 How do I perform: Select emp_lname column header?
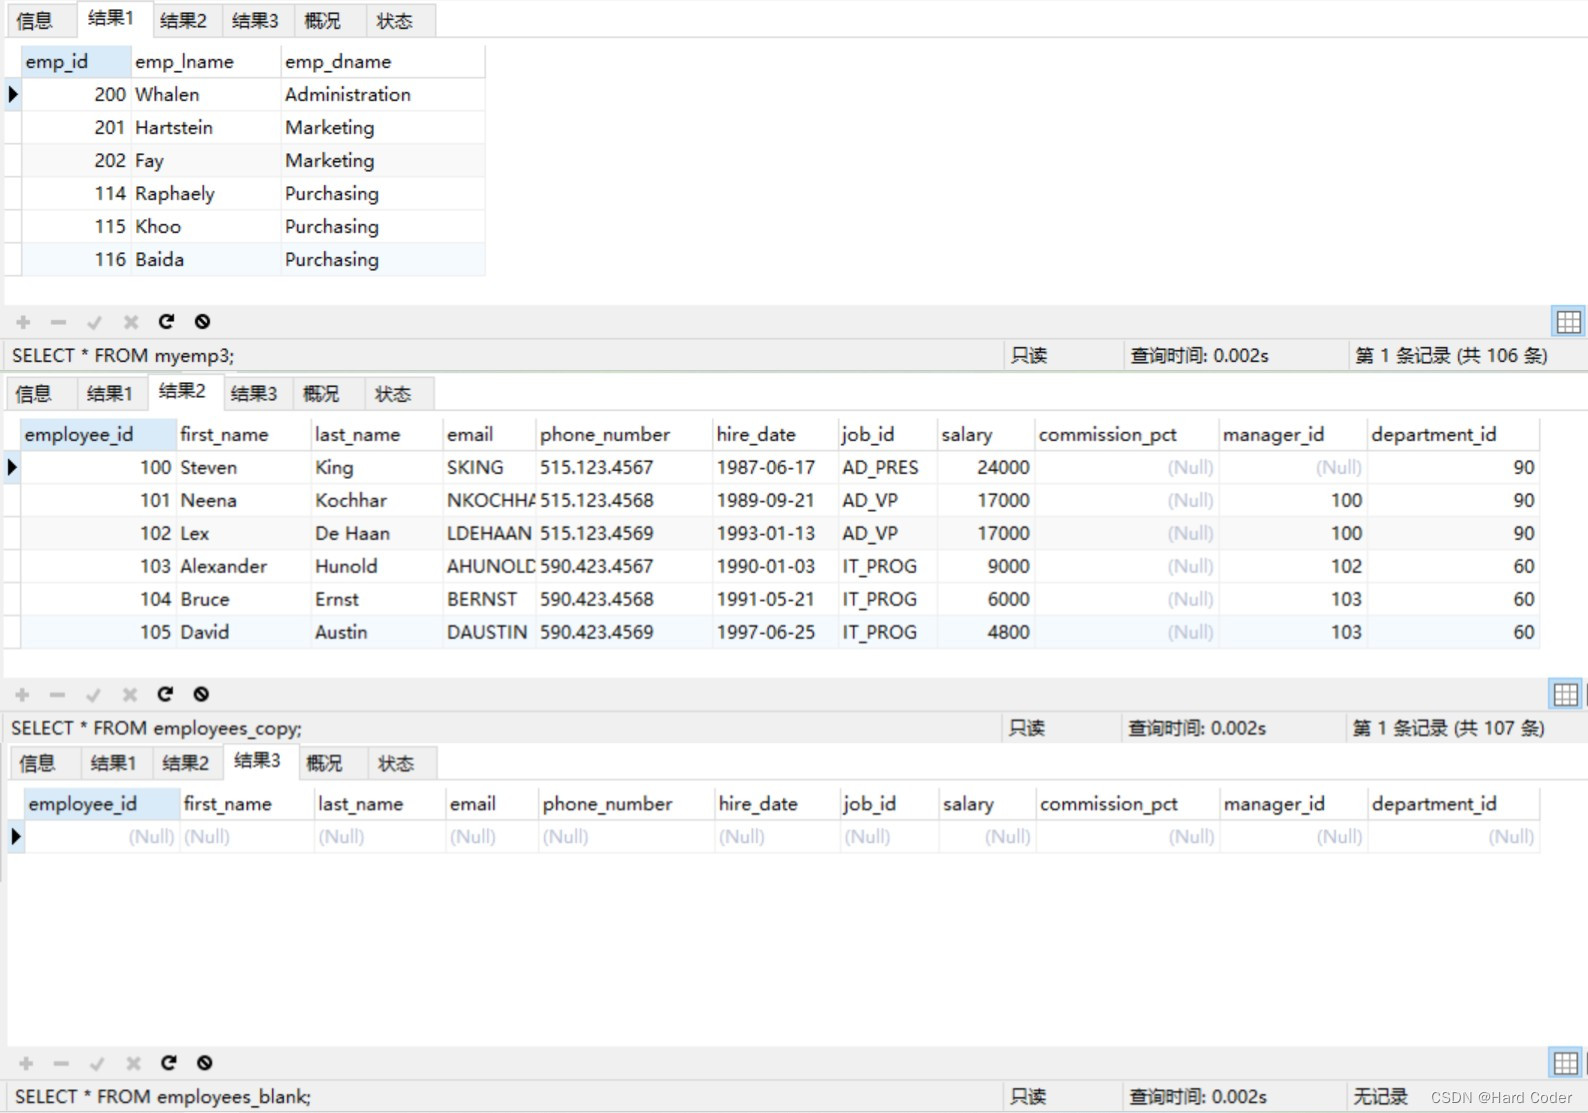tap(206, 62)
